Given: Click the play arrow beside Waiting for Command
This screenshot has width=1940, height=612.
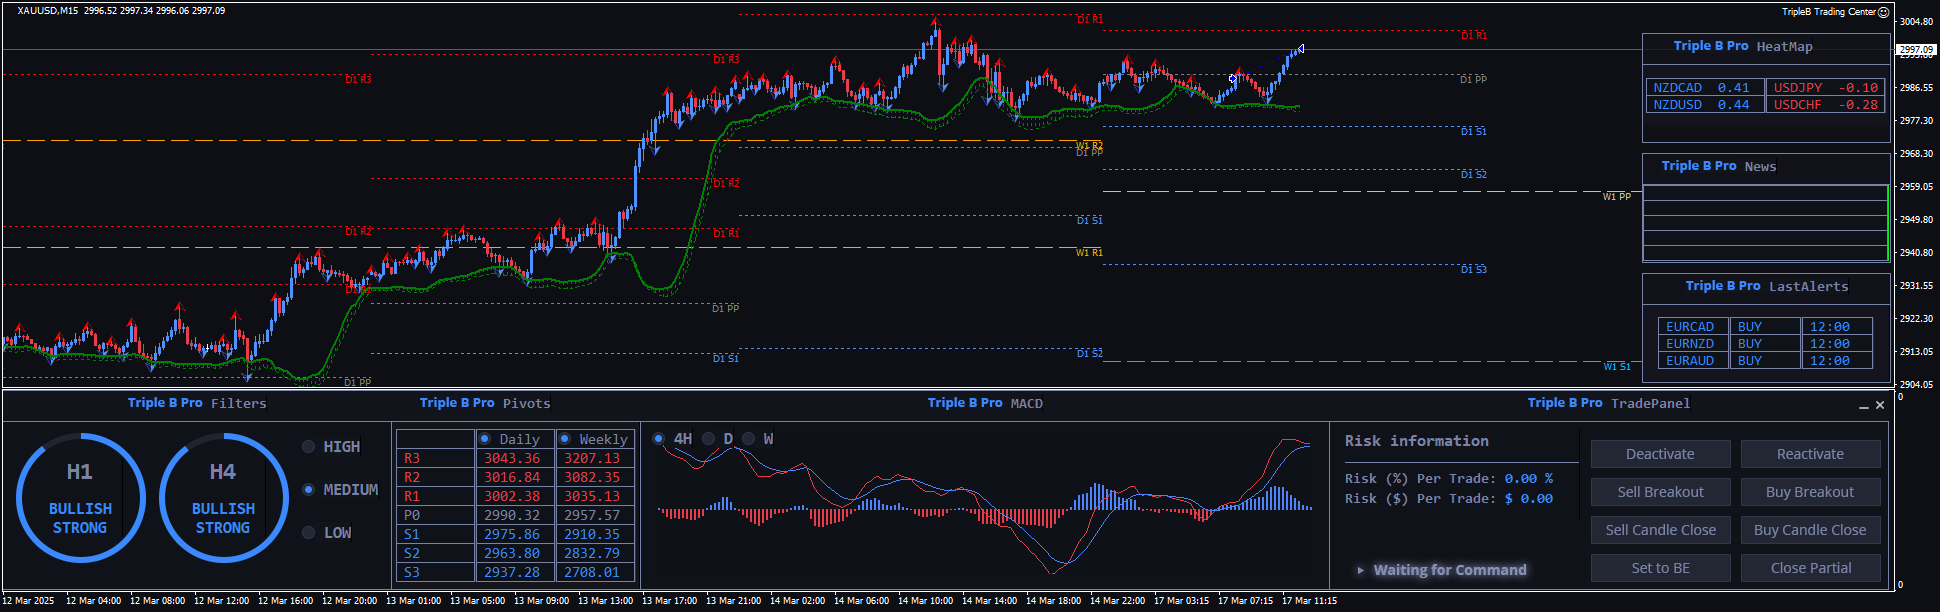Looking at the screenshot, I should point(1360,570).
